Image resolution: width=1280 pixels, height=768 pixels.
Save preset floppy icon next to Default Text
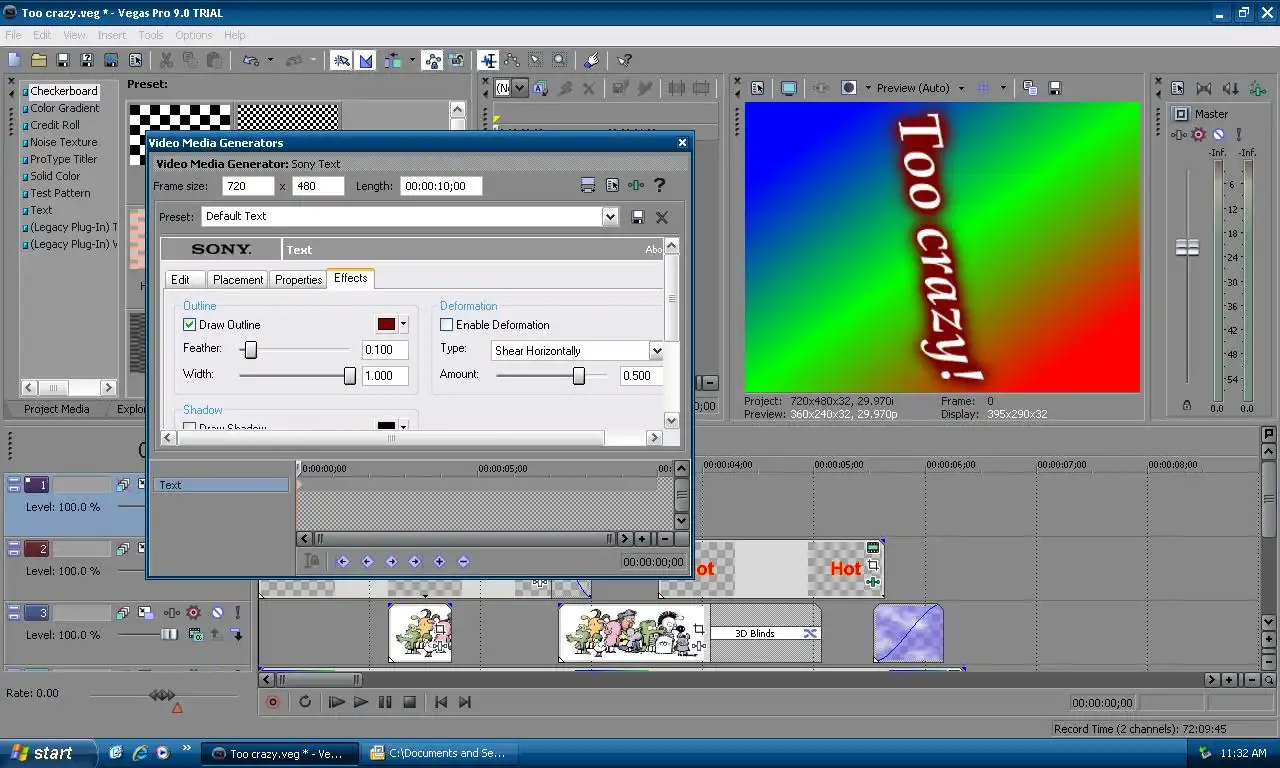638,216
